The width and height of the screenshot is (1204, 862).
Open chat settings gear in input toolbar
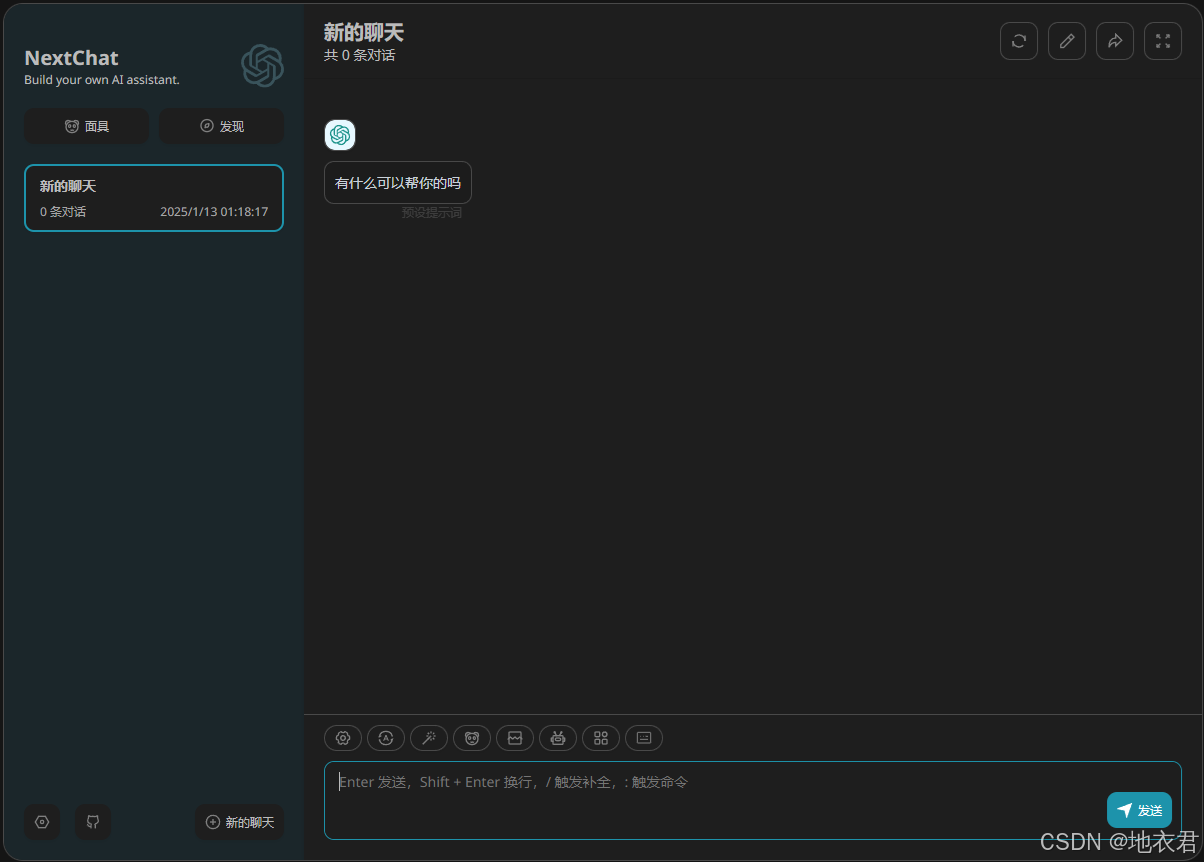(343, 738)
